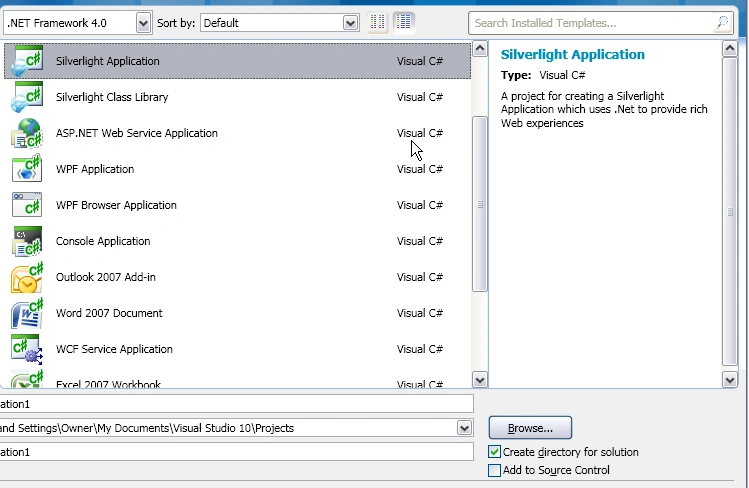Viewport: 749px width, 488px height.
Task: Click the search magnifier icon
Action: (x=722, y=22)
